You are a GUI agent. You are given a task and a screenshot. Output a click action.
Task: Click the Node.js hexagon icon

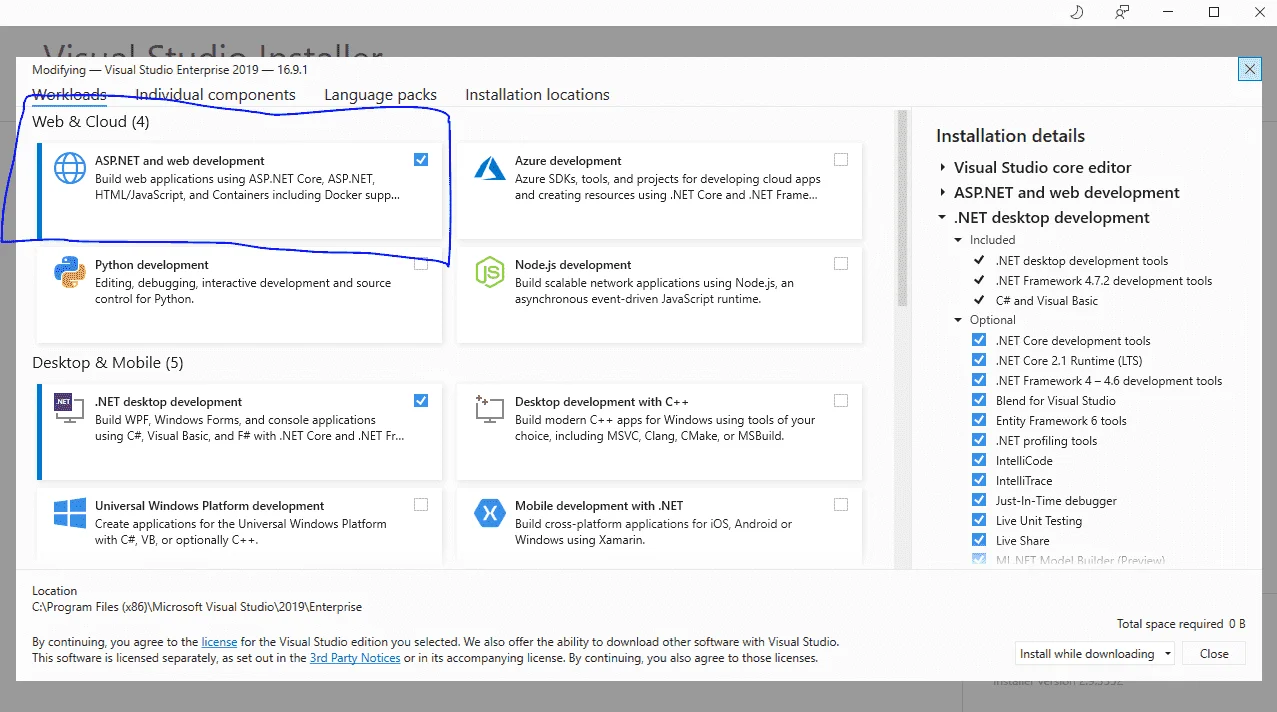tap(490, 272)
